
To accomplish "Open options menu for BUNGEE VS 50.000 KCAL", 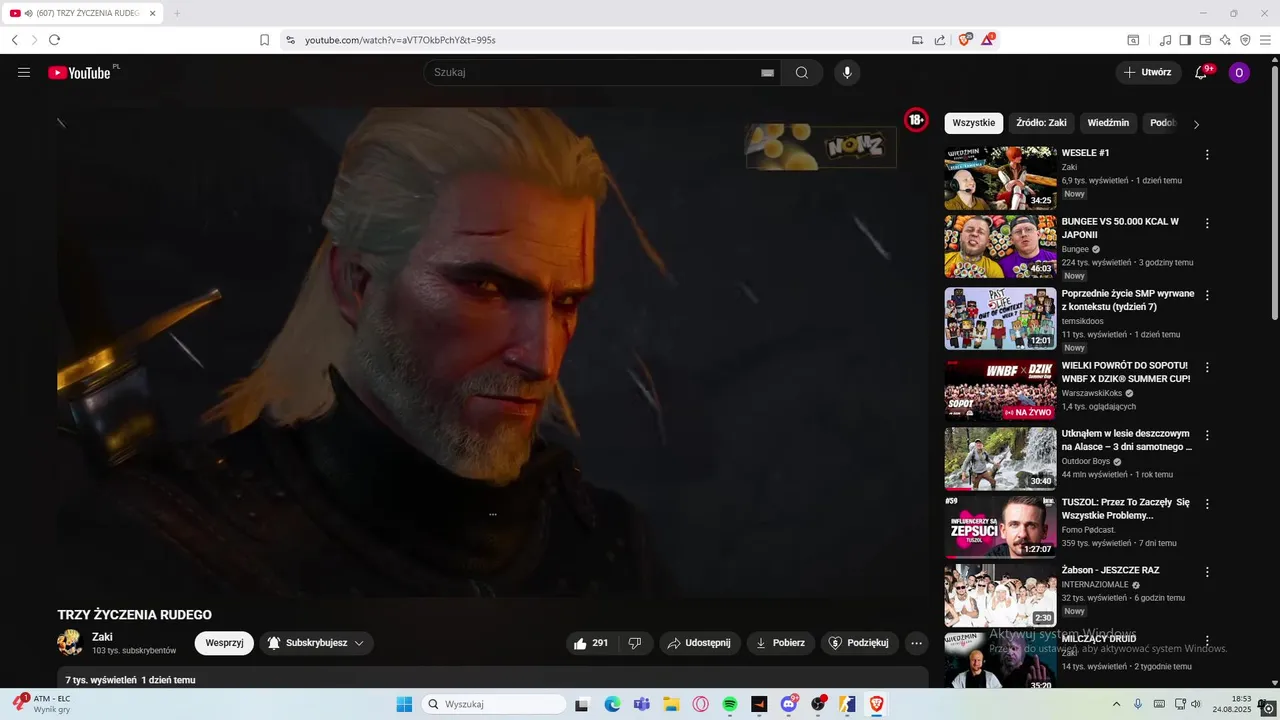I will pos(1207,224).
